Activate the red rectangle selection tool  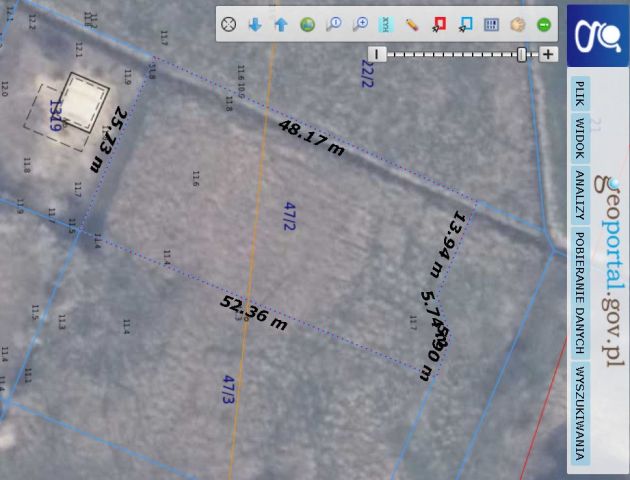439,24
